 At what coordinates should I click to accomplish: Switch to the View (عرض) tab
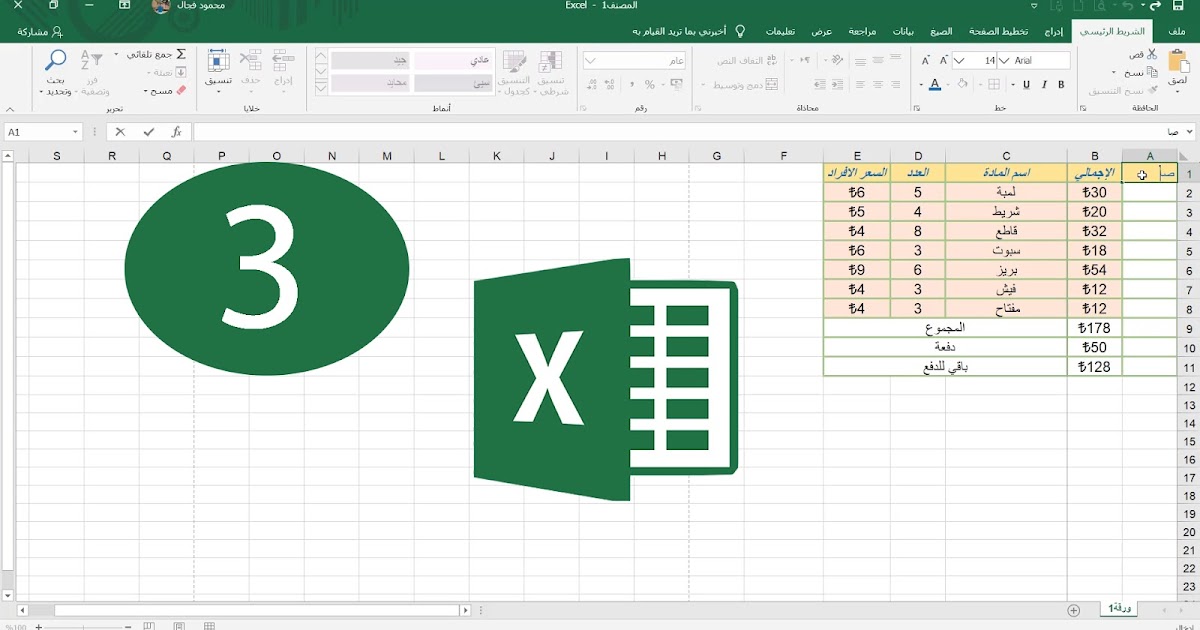(x=822, y=31)
